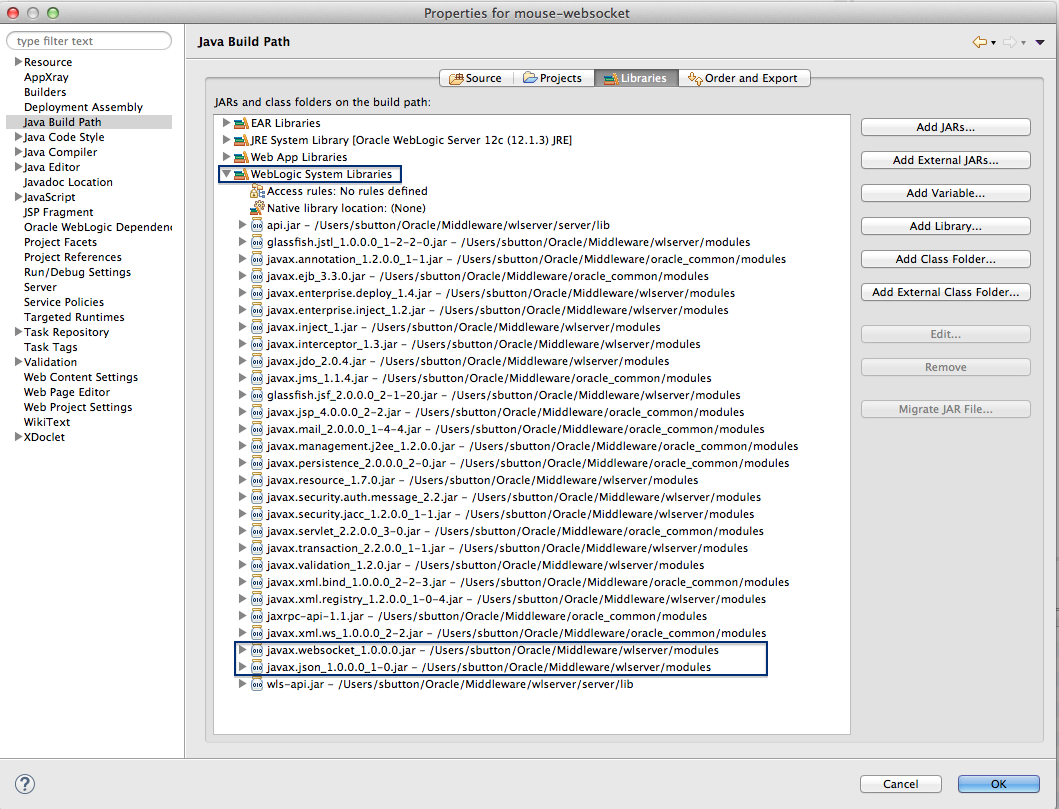Viewport: 1059px width, 809px height.
Task: Click the Access rules icon
Action: point(257,191)
